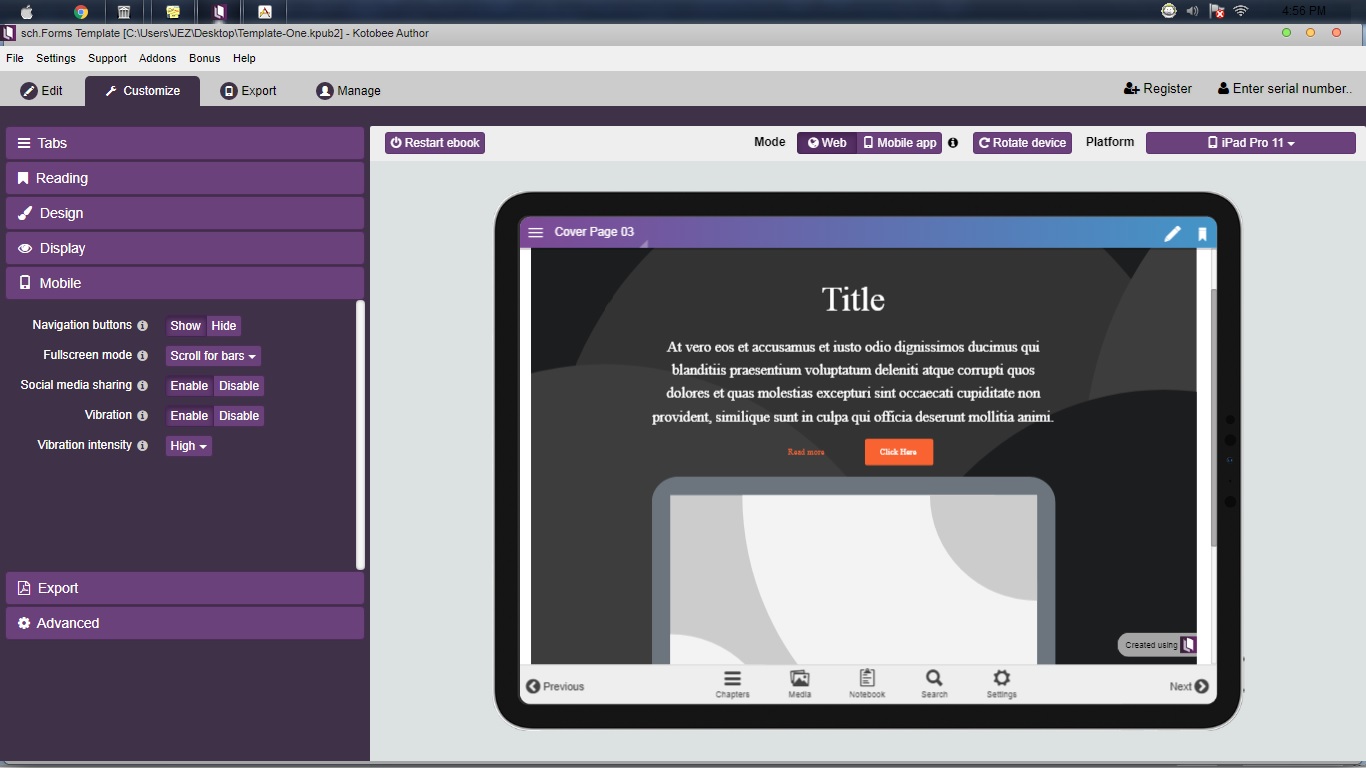Click the pencil annotate icon in ebook header

point(1172,234)
